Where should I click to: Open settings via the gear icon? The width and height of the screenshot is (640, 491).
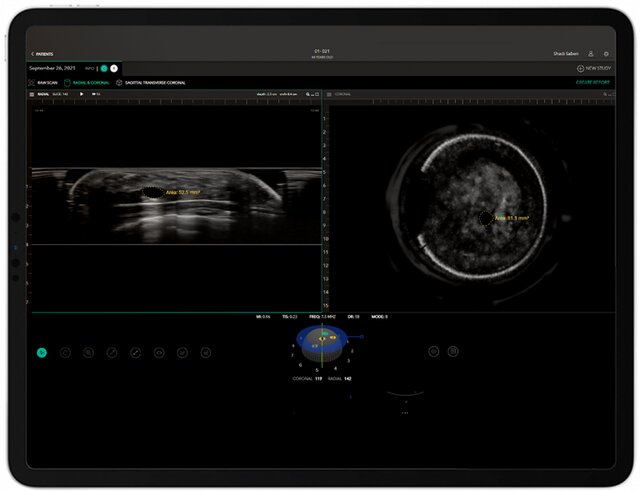(606, 53)
